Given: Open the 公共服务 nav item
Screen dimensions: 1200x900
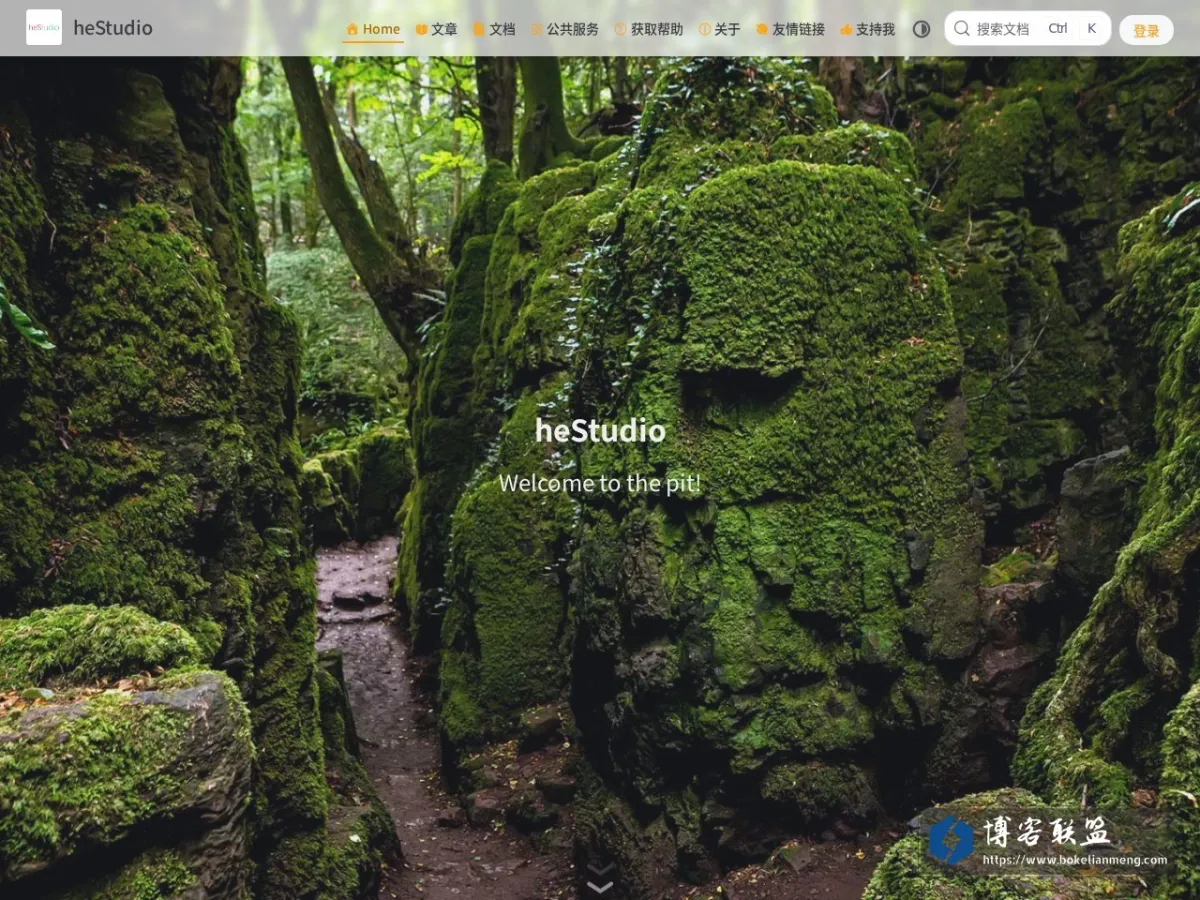Looking at the screenshot, I should pos(564,29).
